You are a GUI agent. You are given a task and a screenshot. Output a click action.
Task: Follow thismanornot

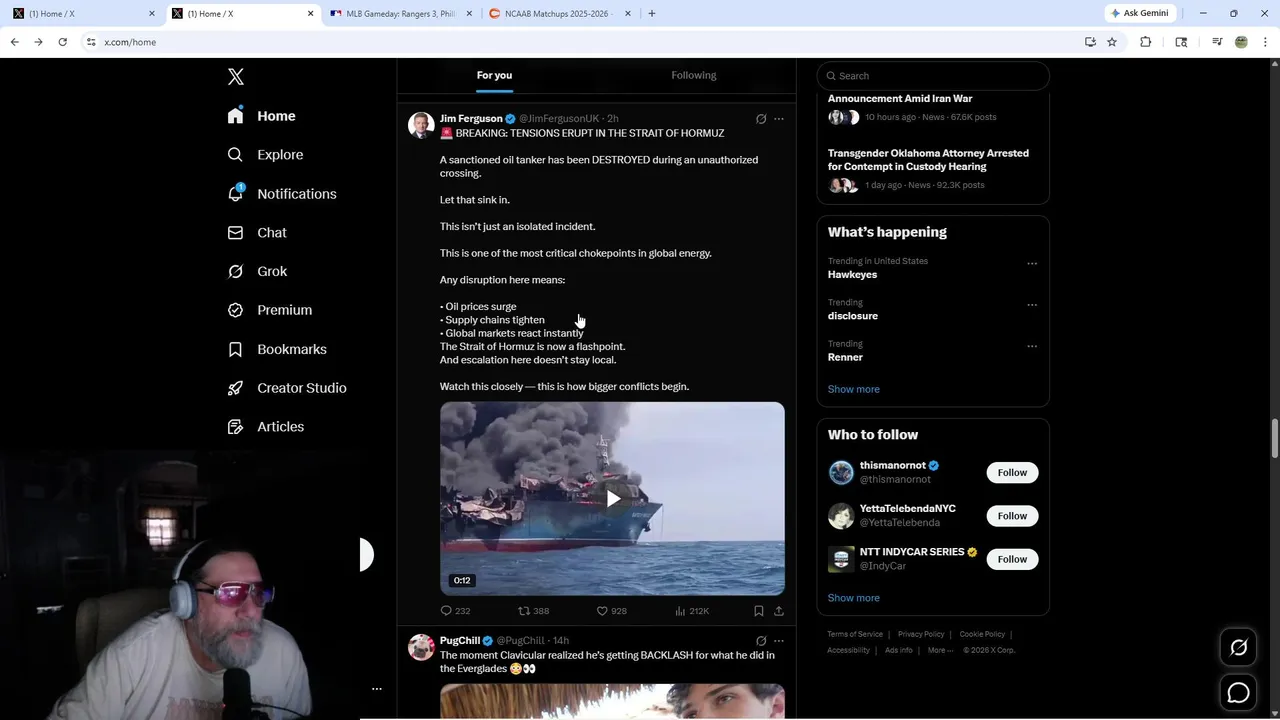[x=1012, y=472]
